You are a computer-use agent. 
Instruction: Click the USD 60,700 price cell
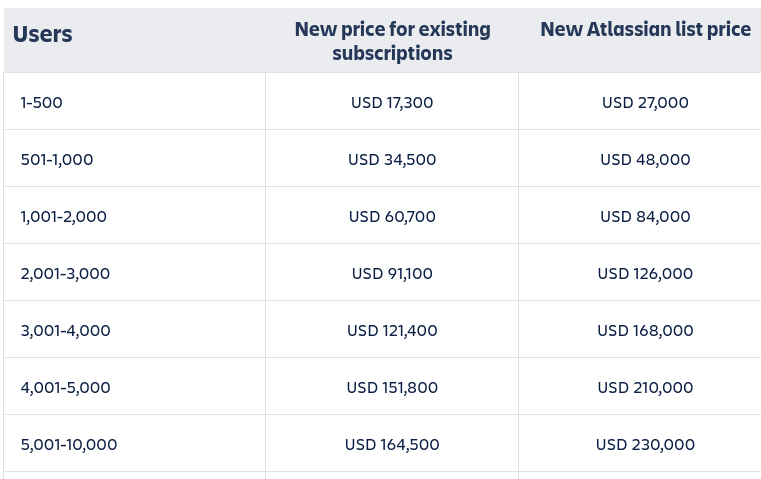coord(392,216)
